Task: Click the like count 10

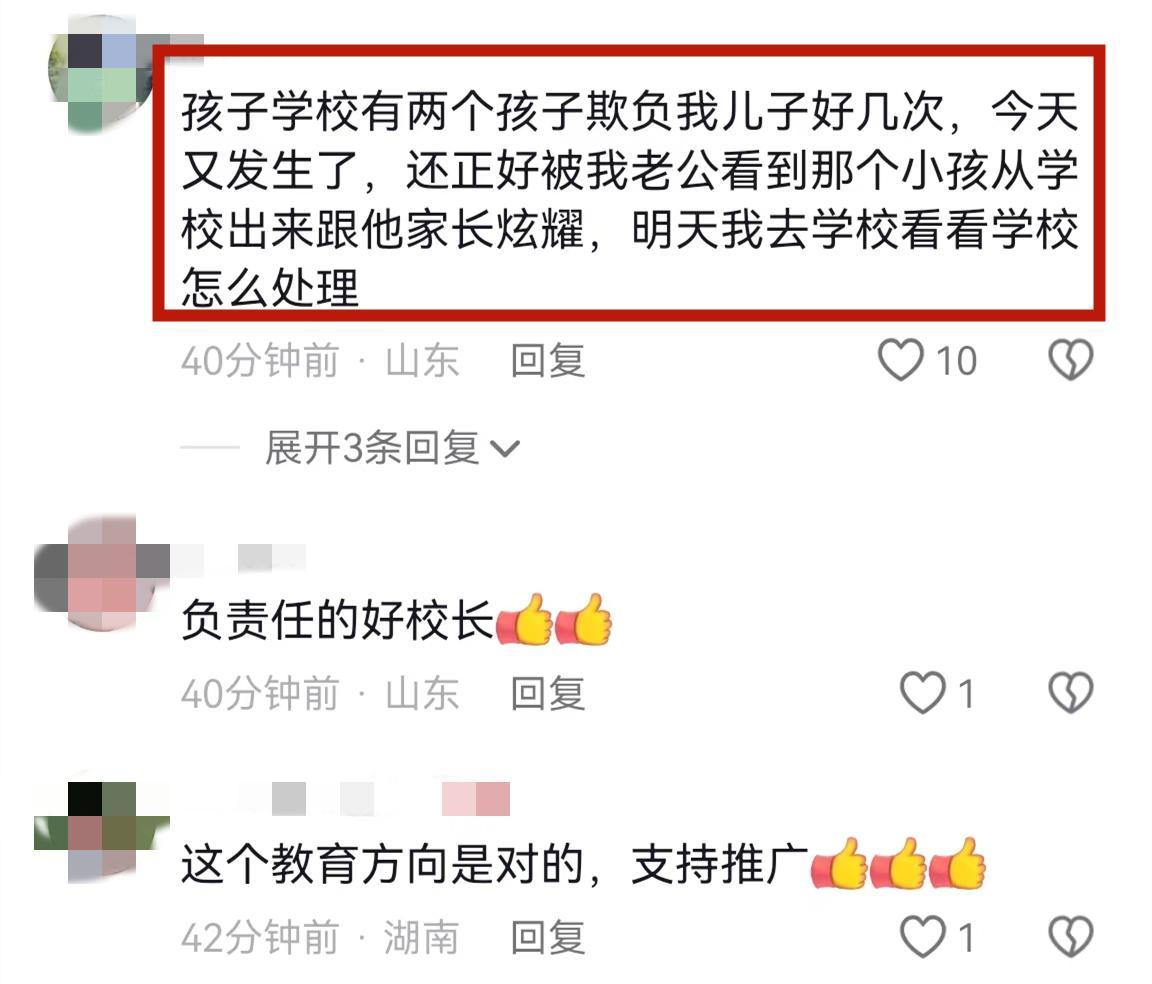Action: click(956, 361)
